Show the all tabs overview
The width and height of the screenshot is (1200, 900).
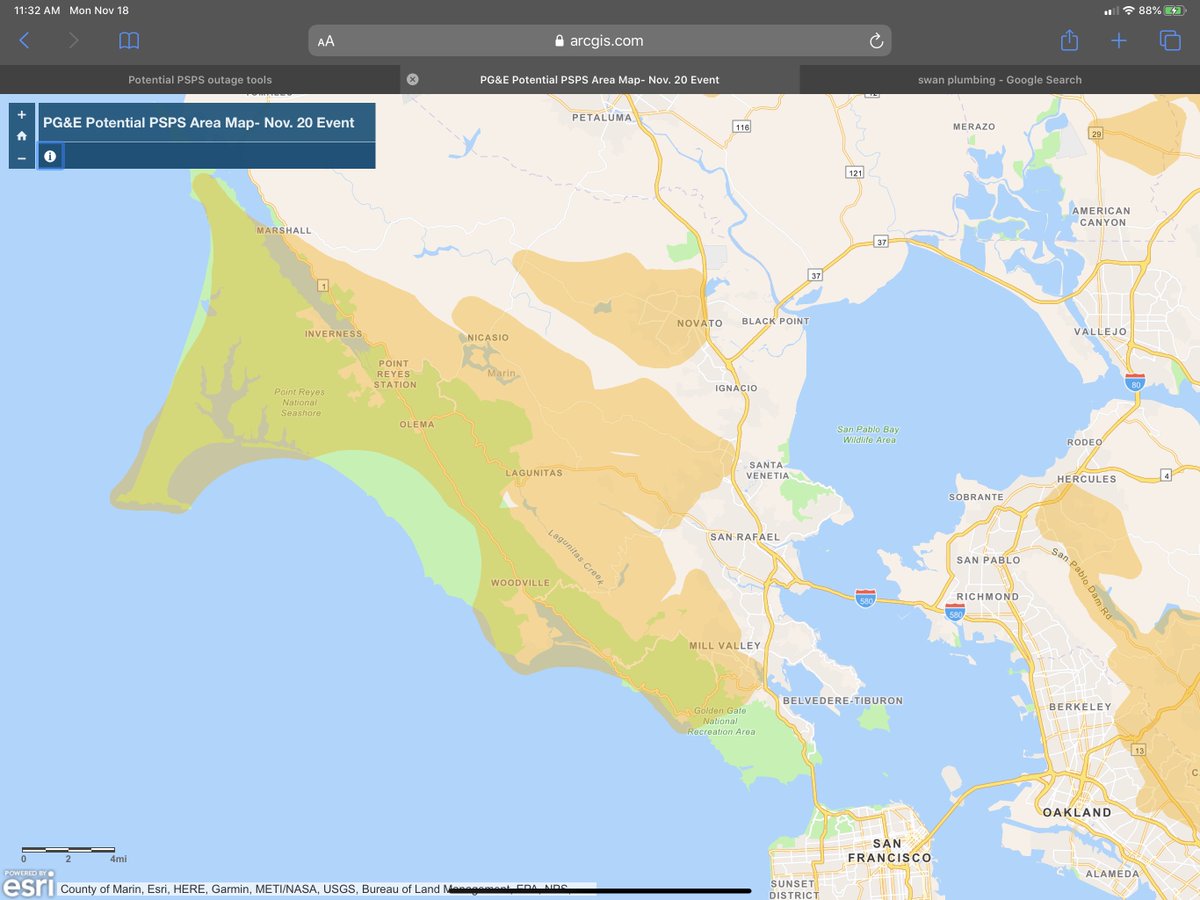tap(1169, 41)
